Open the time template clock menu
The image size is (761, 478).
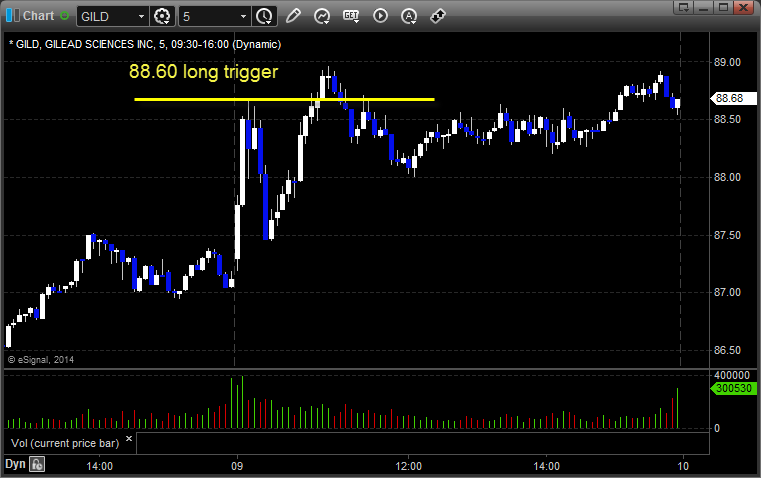point(265,16)
